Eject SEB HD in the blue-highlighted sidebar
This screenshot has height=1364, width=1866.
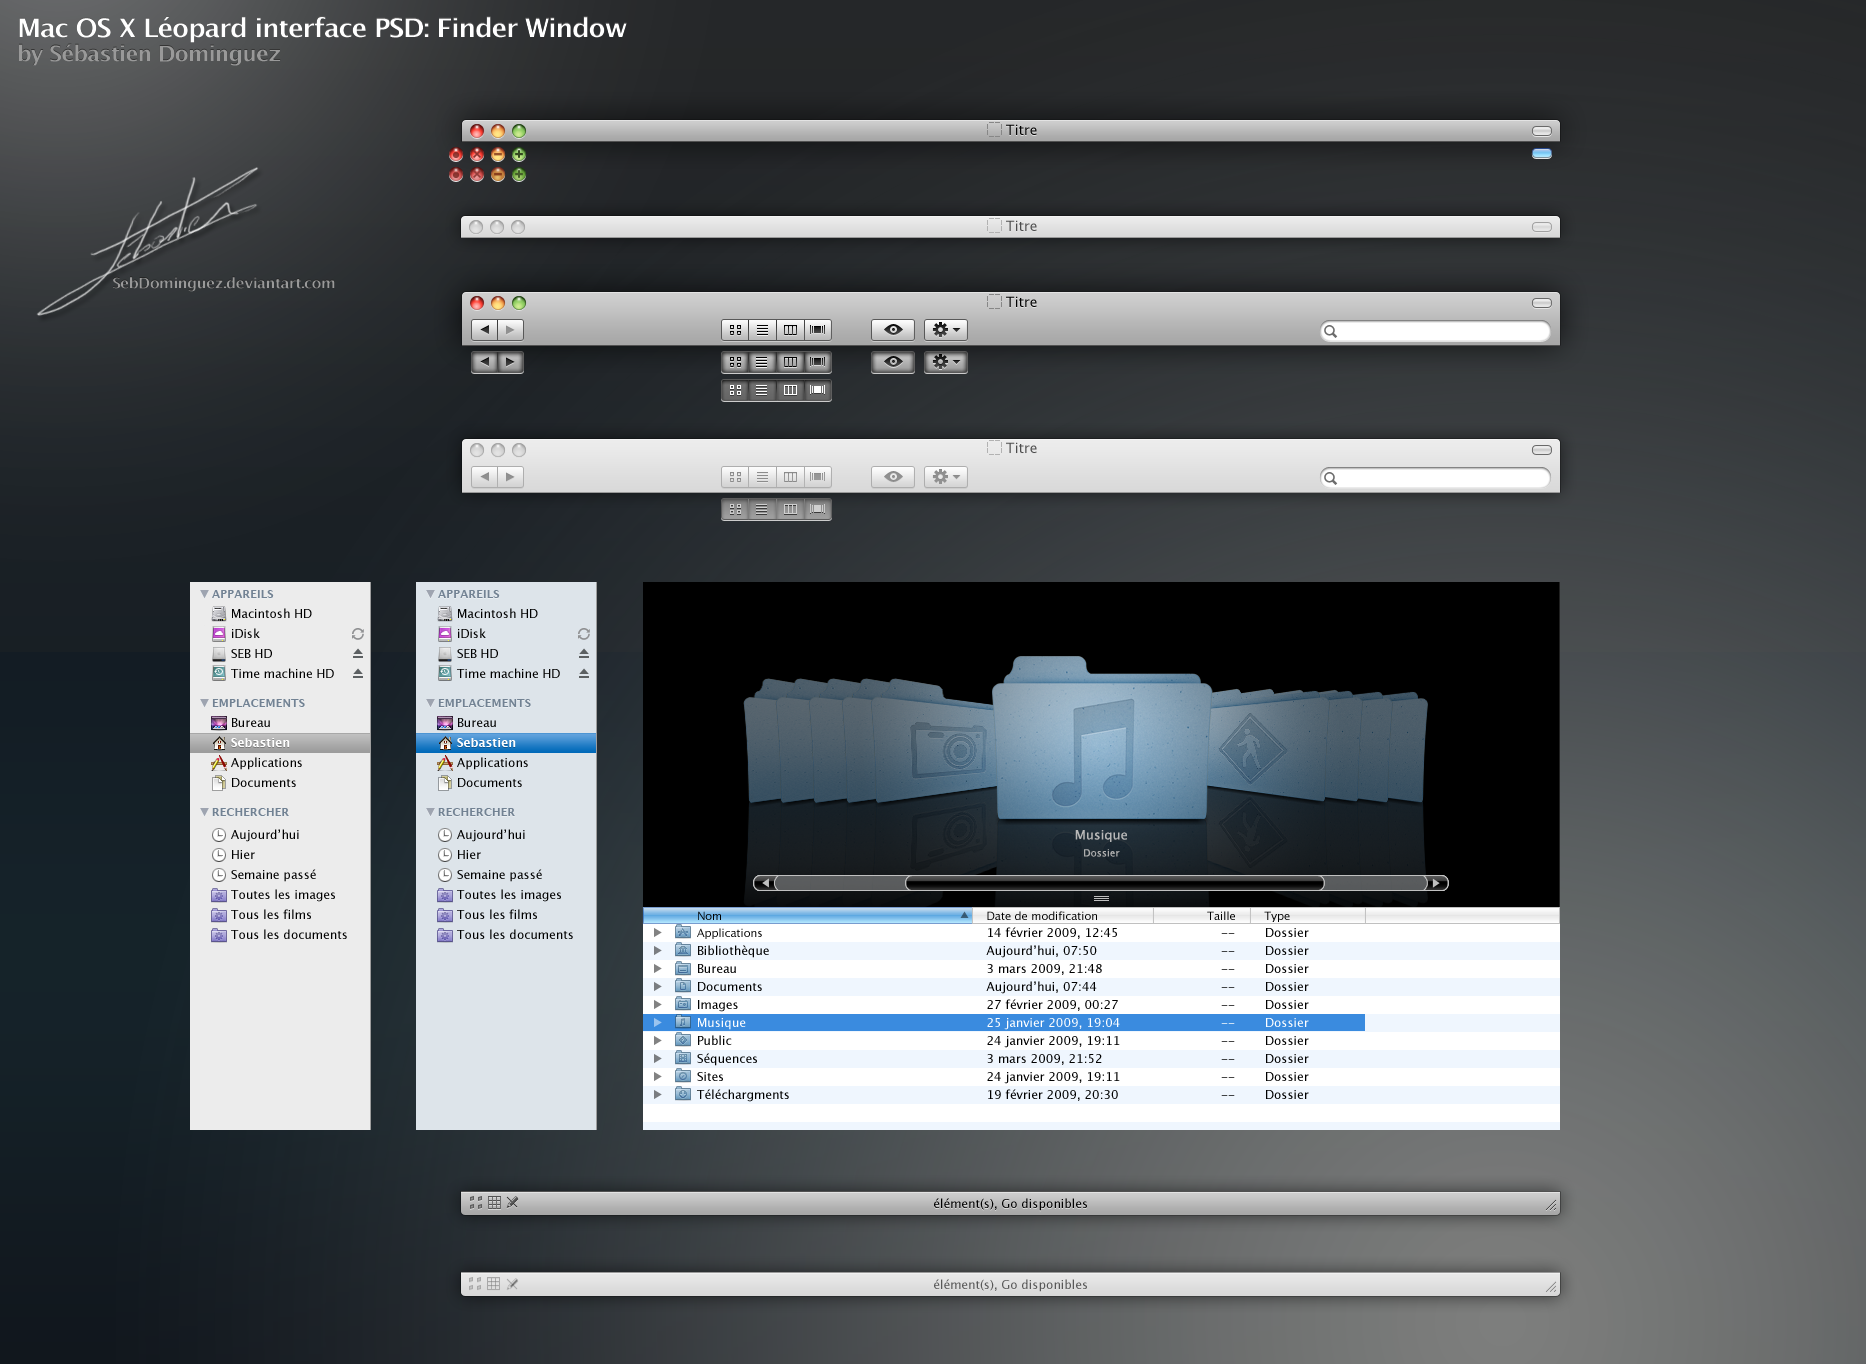[x=584, y=654]
